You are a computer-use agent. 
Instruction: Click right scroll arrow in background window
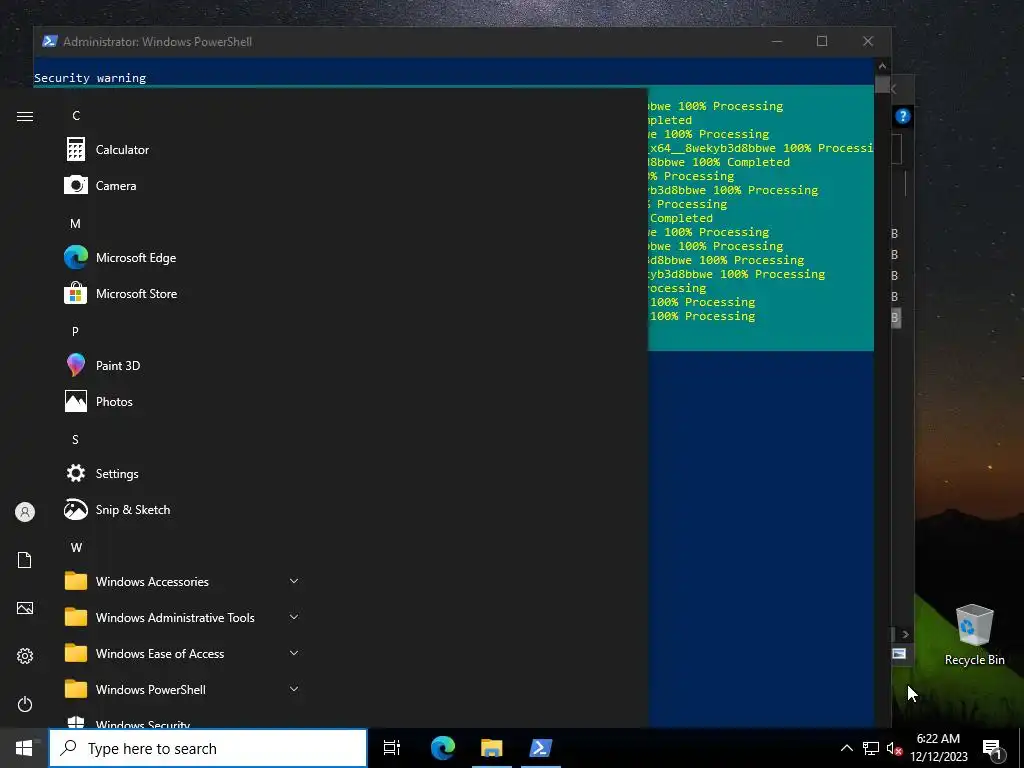pyautogui.click(x=905, y=634)
